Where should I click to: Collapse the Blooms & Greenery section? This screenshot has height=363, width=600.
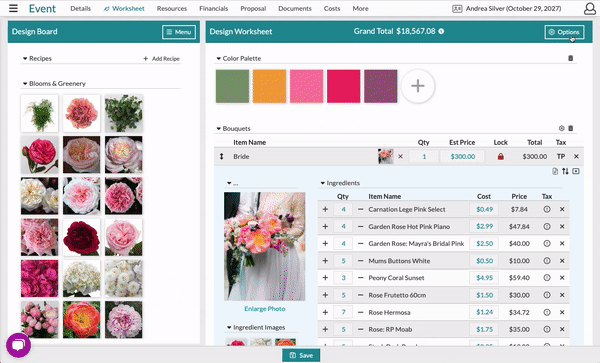pos(25,83)
